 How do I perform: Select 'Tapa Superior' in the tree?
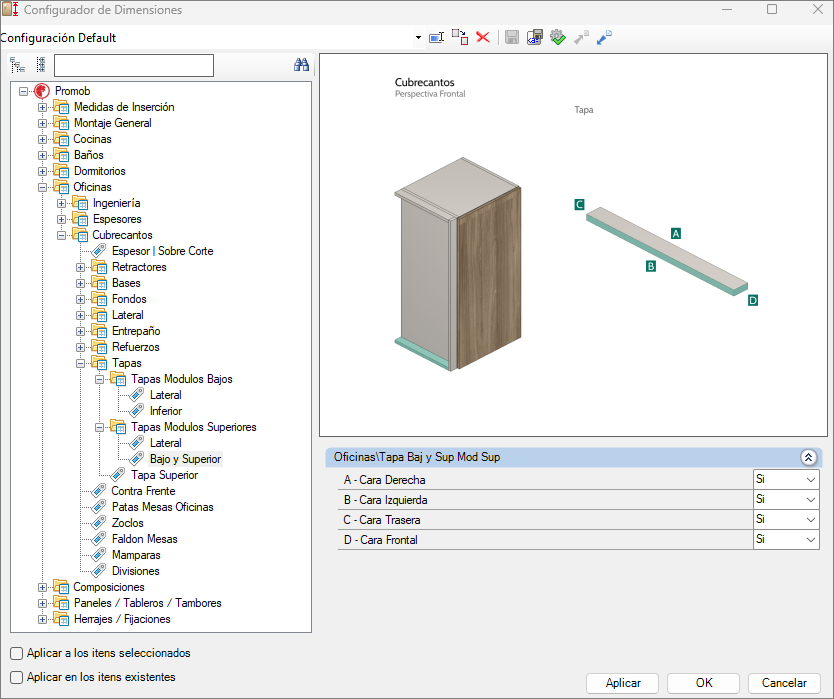[x=164, y=475]
